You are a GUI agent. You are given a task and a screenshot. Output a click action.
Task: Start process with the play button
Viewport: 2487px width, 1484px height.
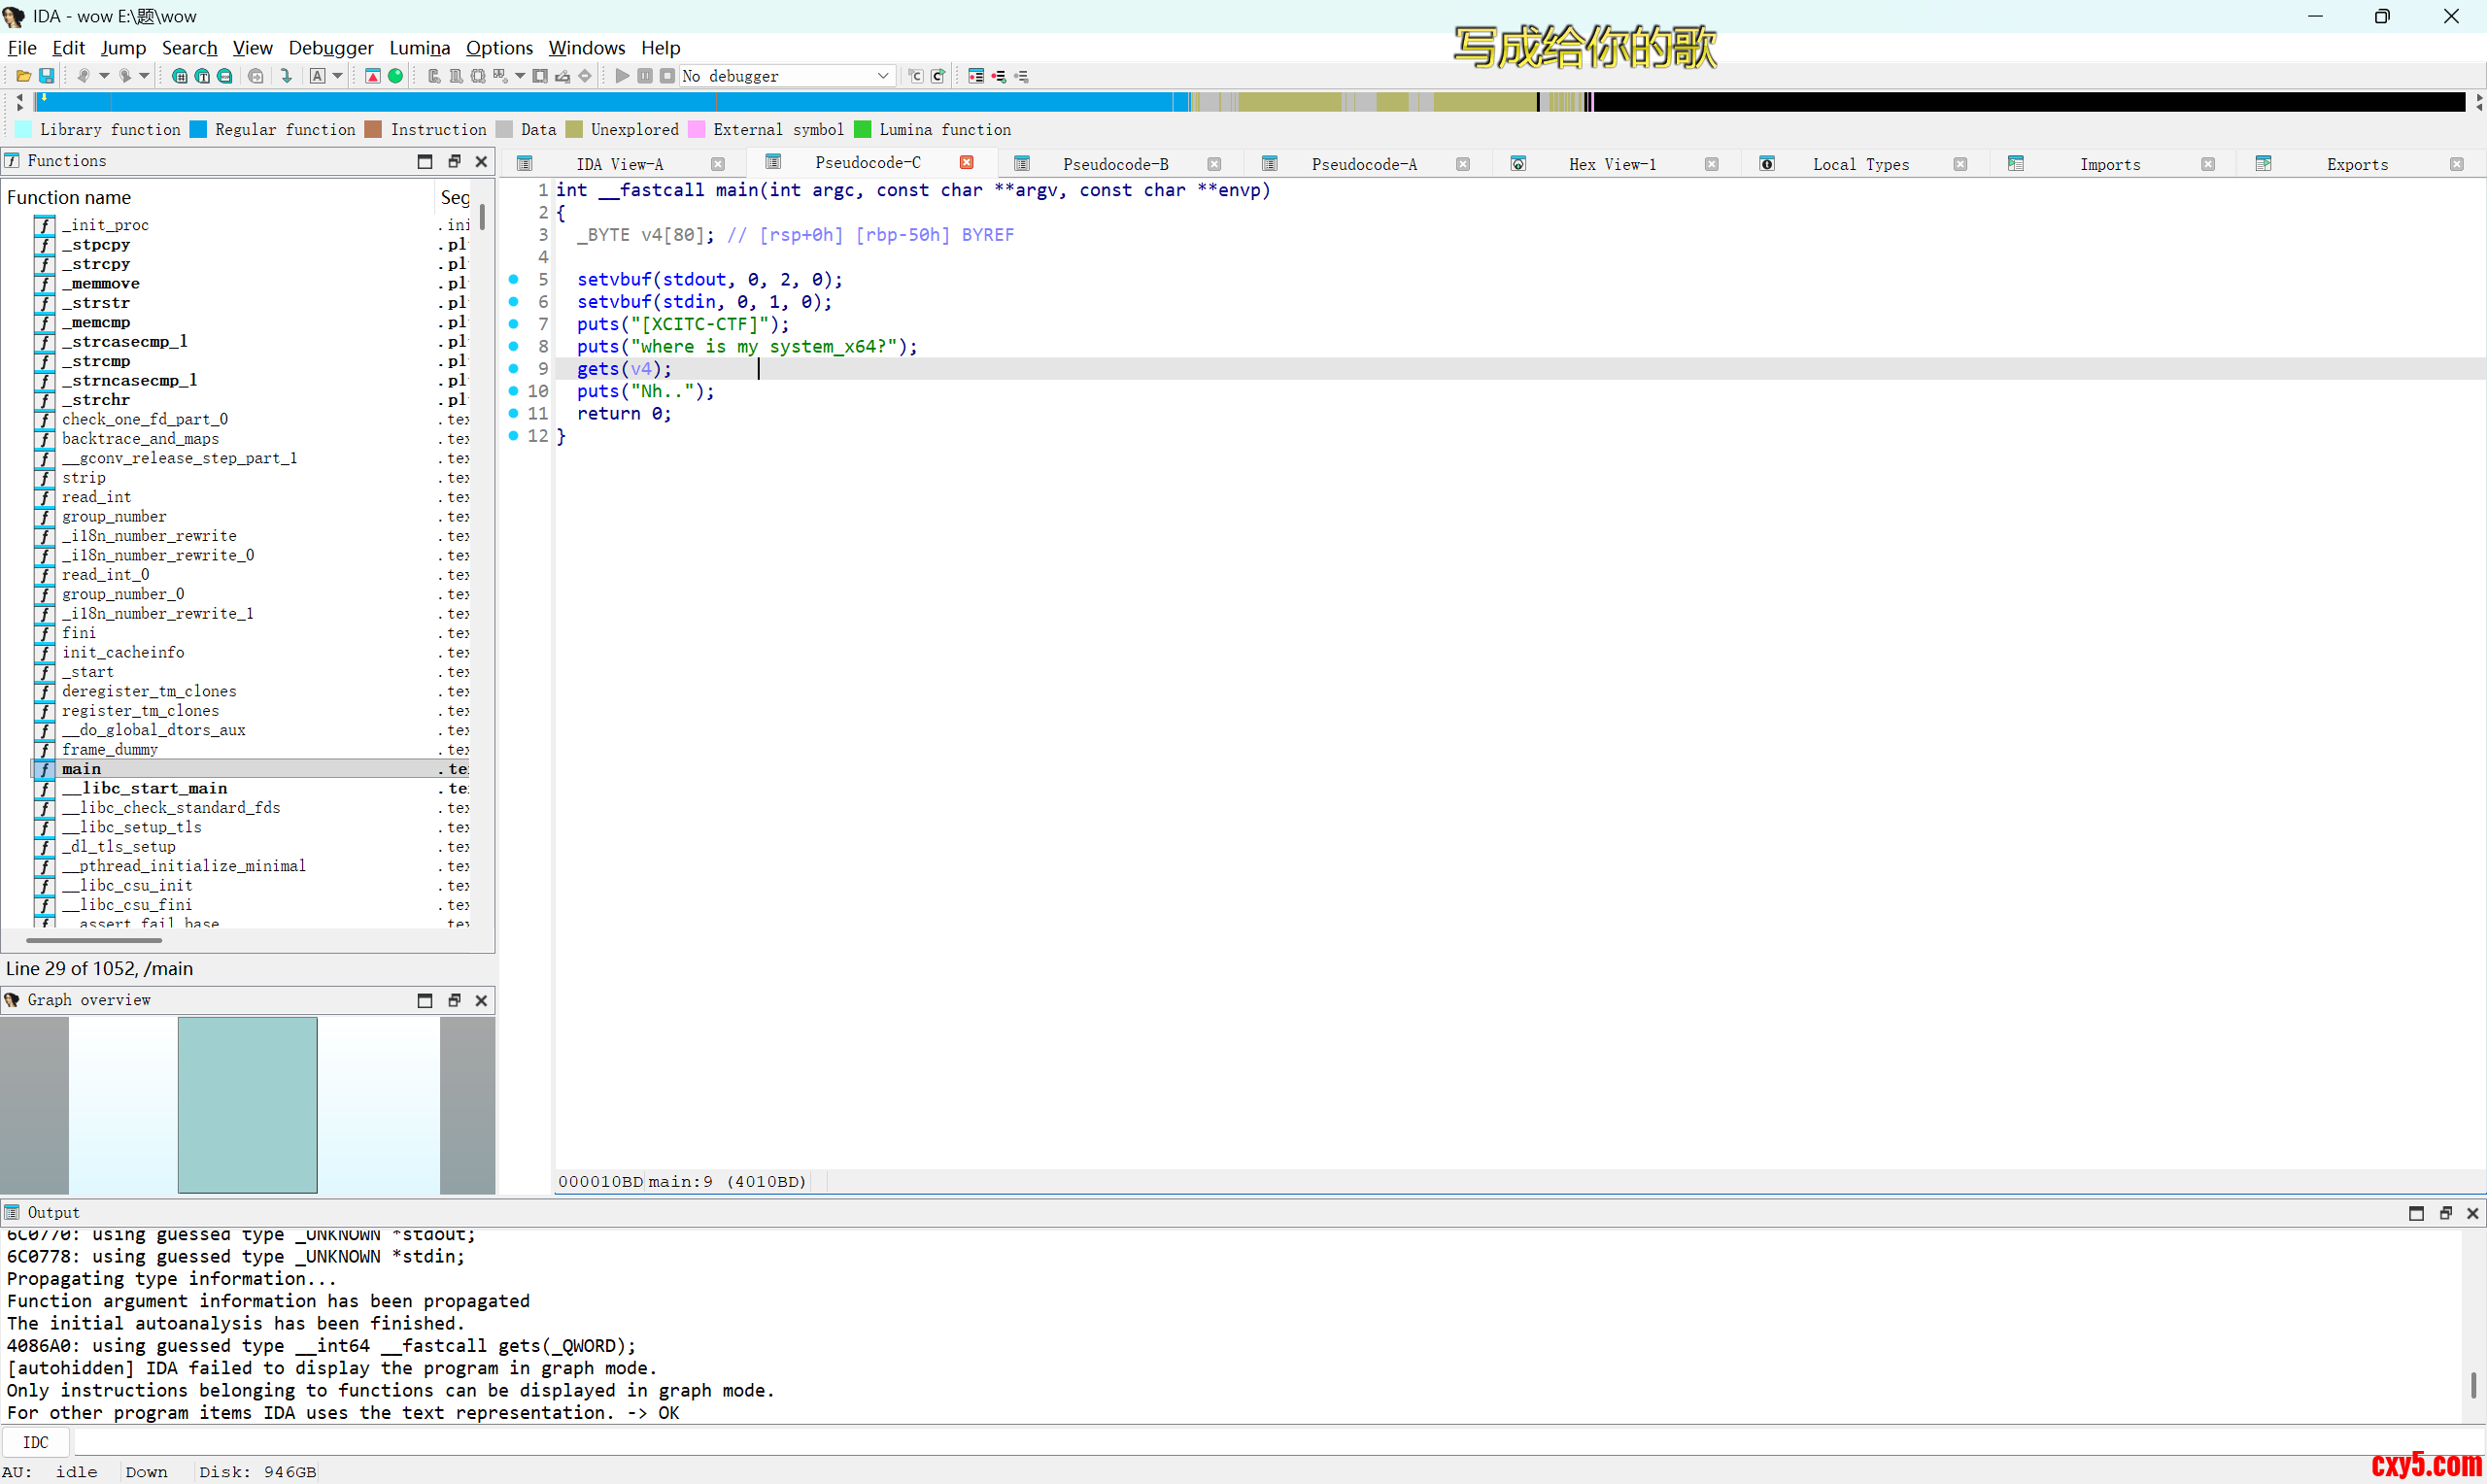click(622, 76)
